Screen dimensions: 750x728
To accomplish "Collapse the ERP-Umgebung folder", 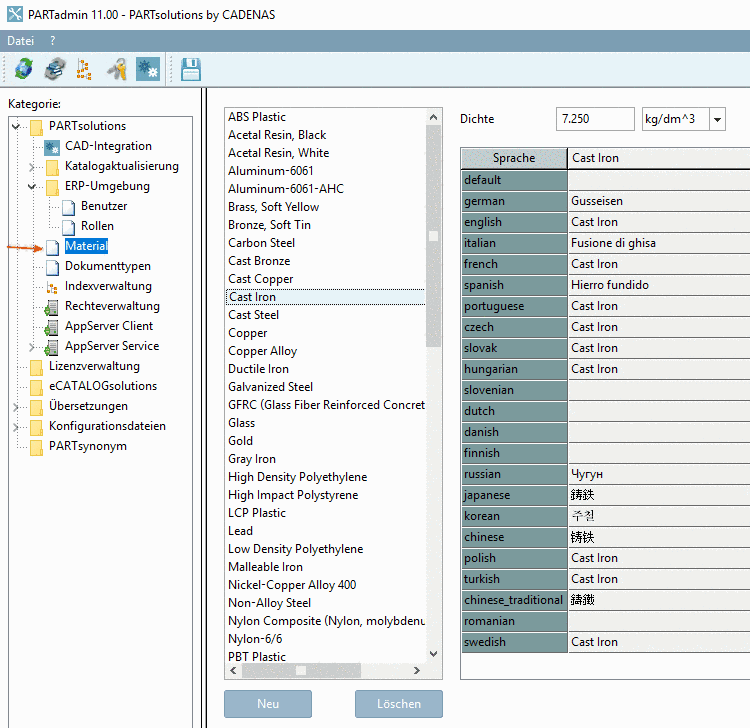I will coord(32,186).
